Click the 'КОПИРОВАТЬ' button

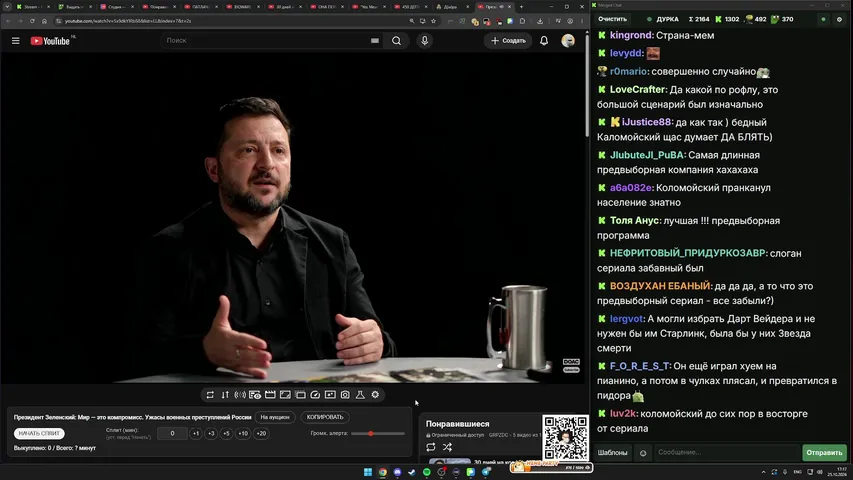(325, 417)
